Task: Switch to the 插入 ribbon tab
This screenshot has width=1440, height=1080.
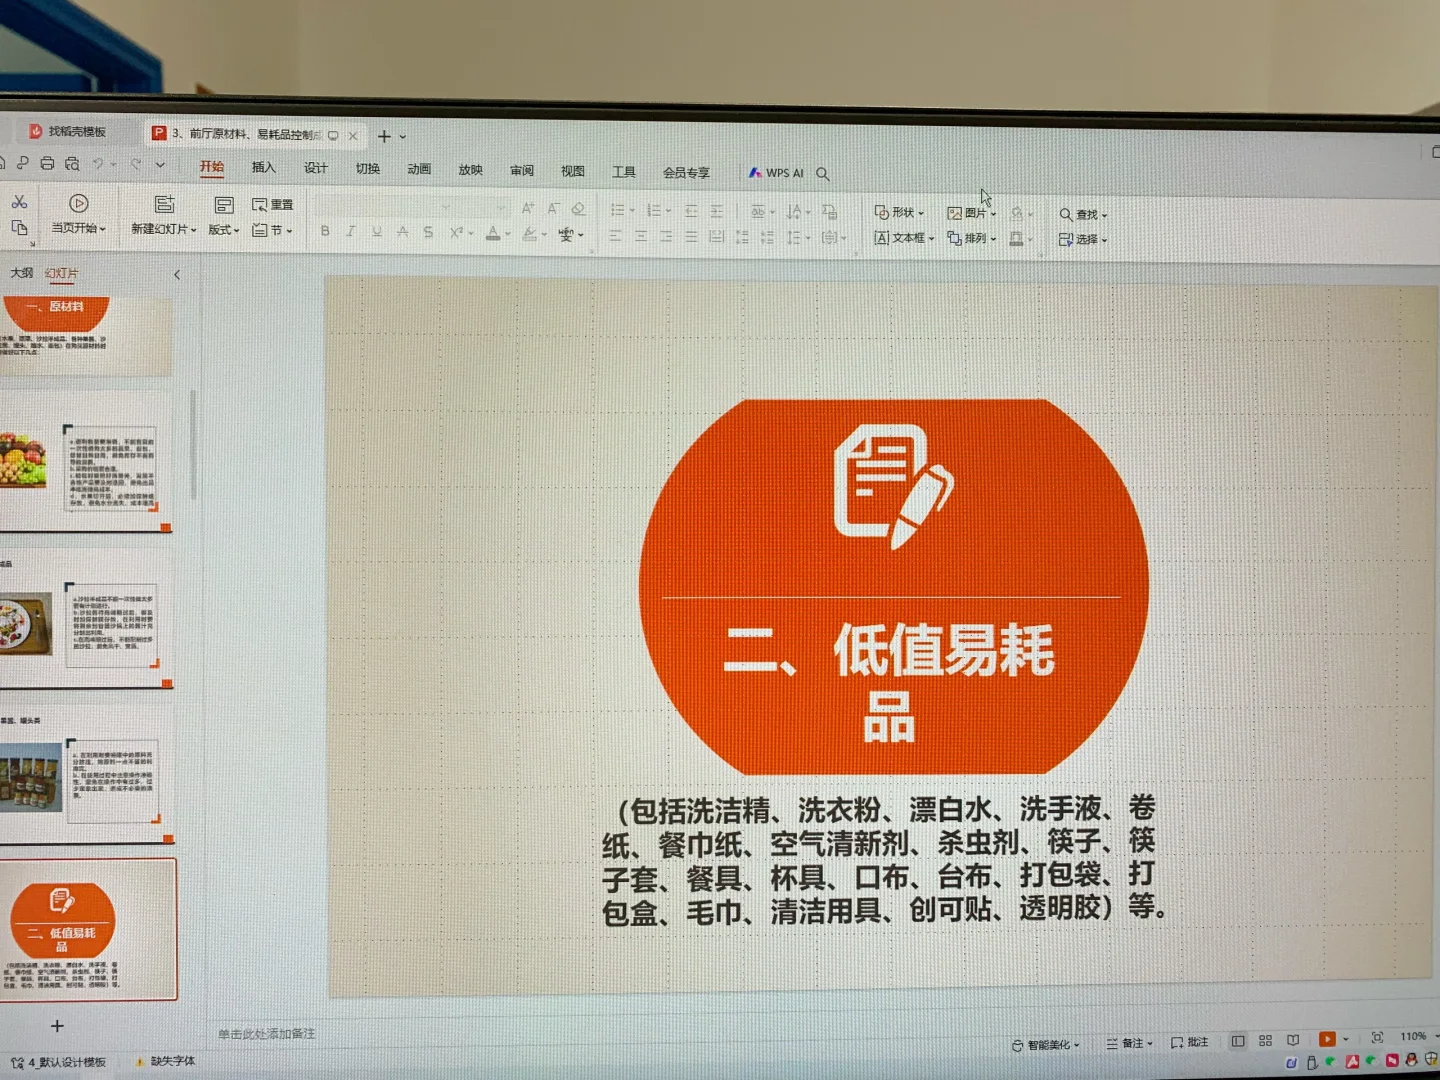Action: [x=263, y=168]
